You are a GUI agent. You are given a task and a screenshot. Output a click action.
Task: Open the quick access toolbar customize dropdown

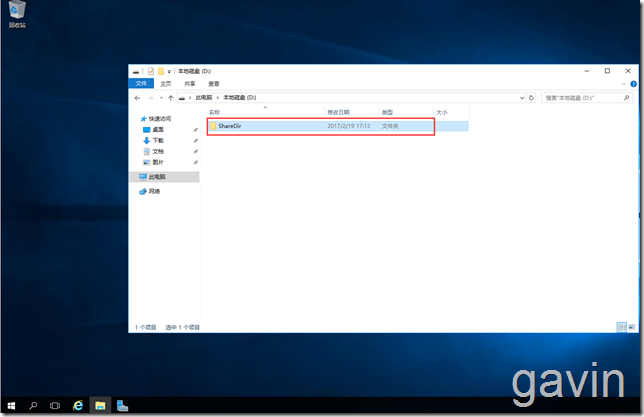coord(169,71)
